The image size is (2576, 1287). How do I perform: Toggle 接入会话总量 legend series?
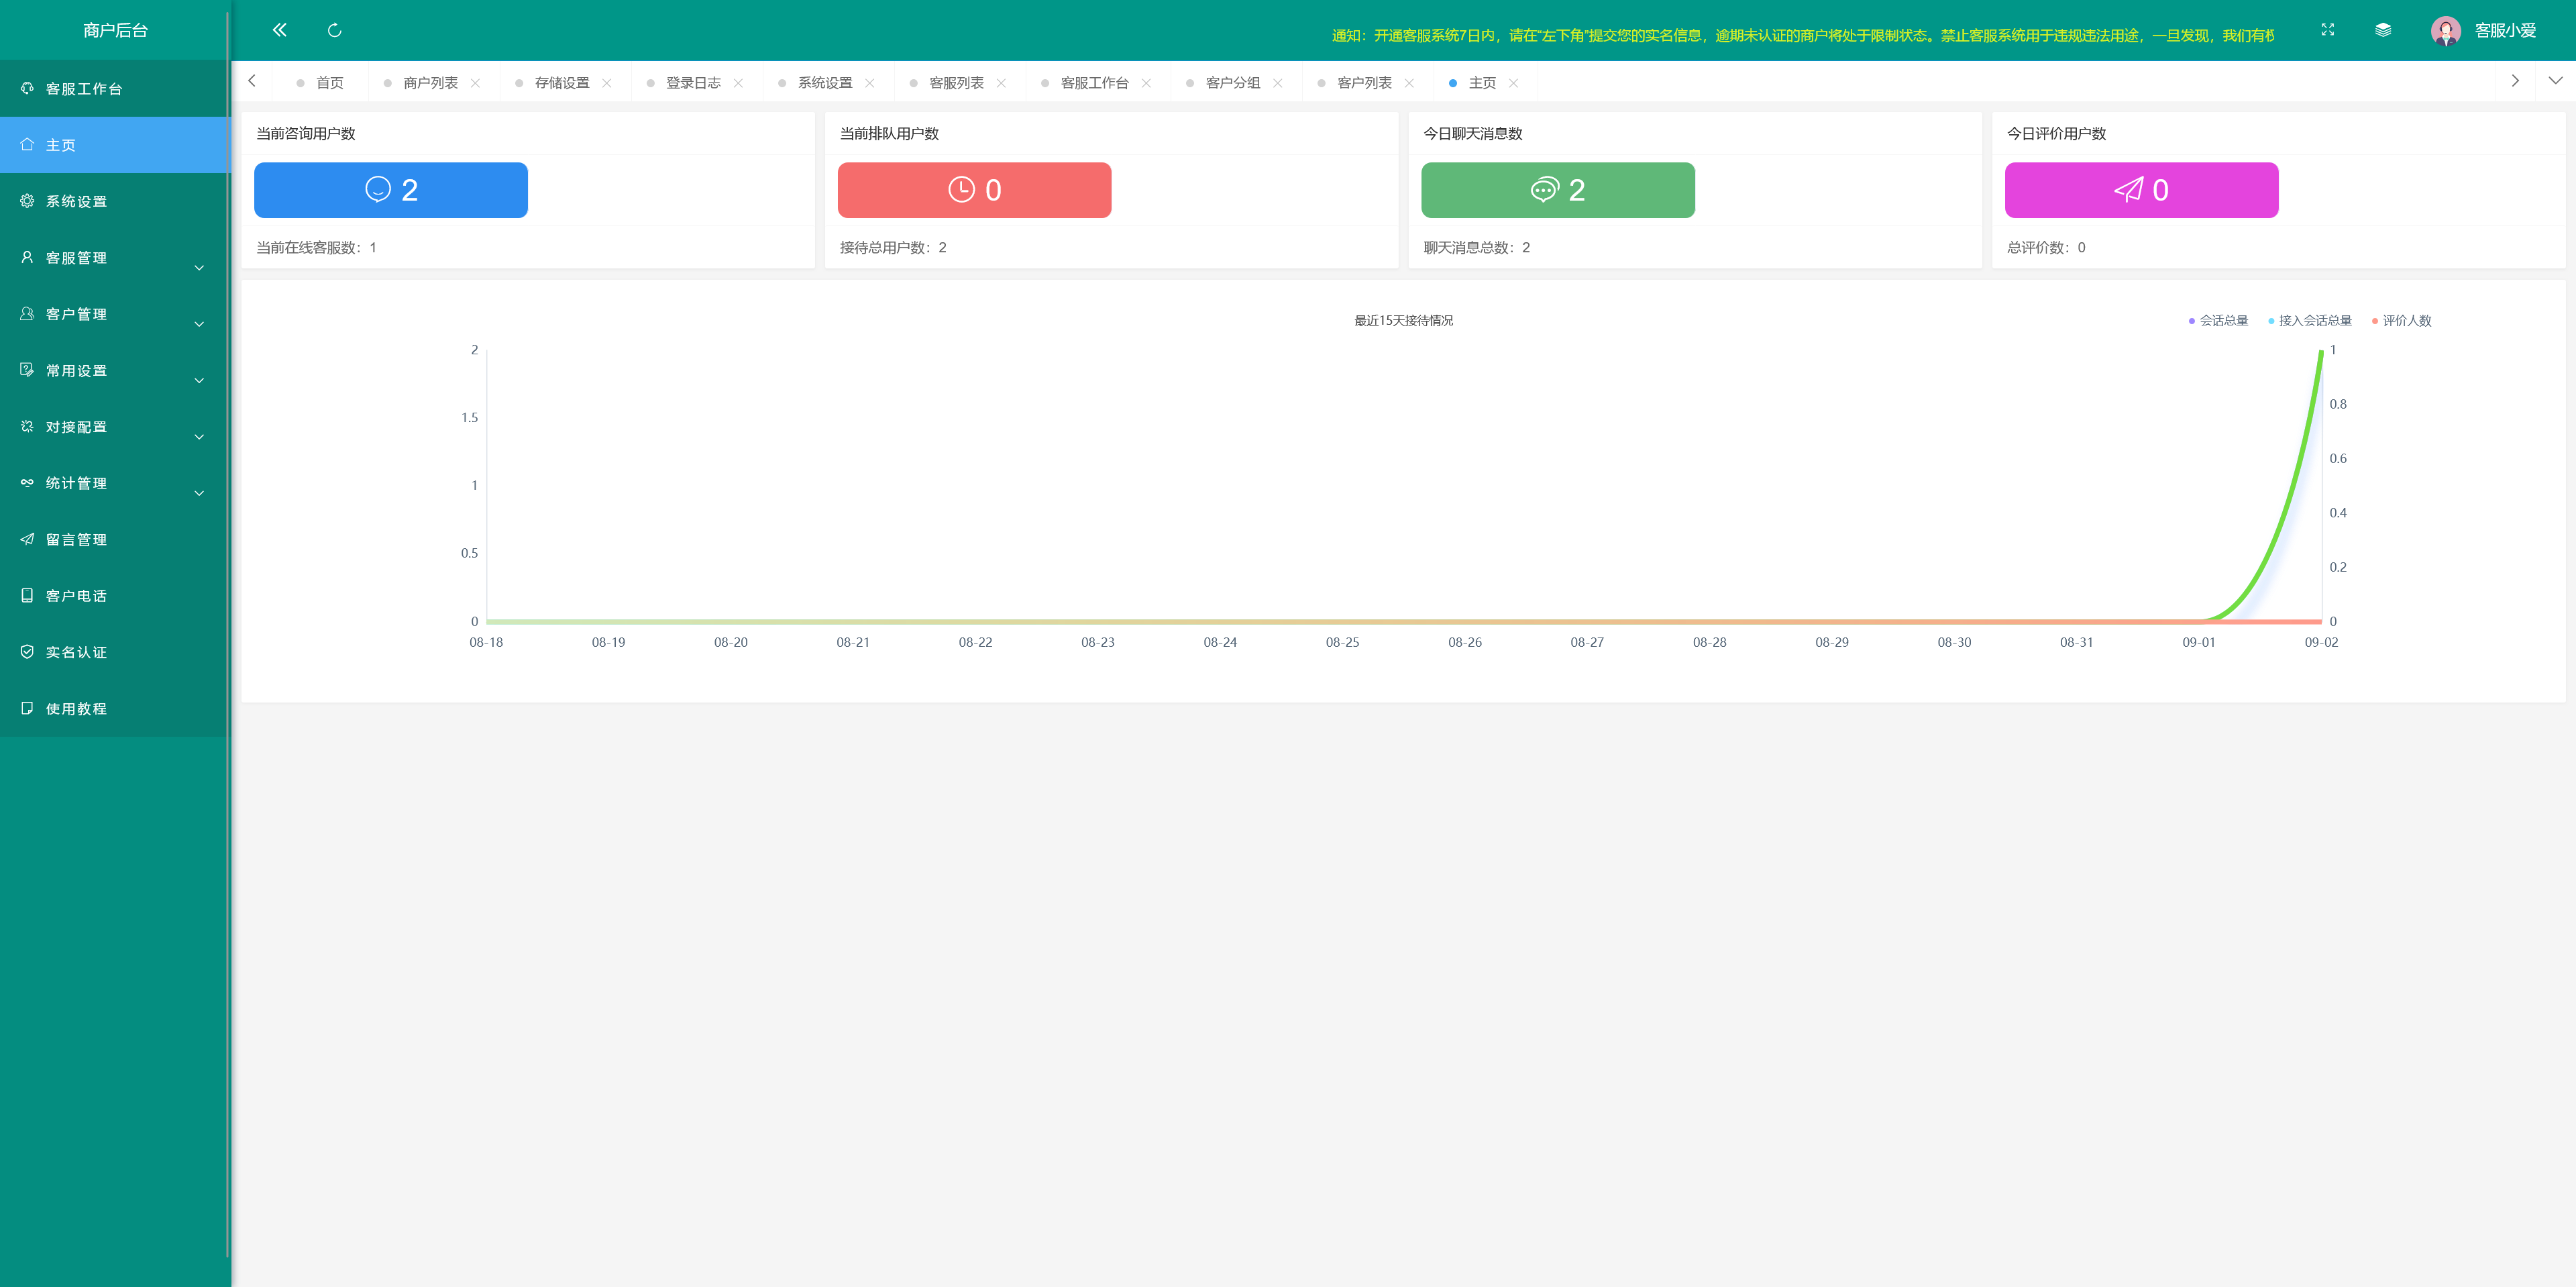[x=2314, y=320]
